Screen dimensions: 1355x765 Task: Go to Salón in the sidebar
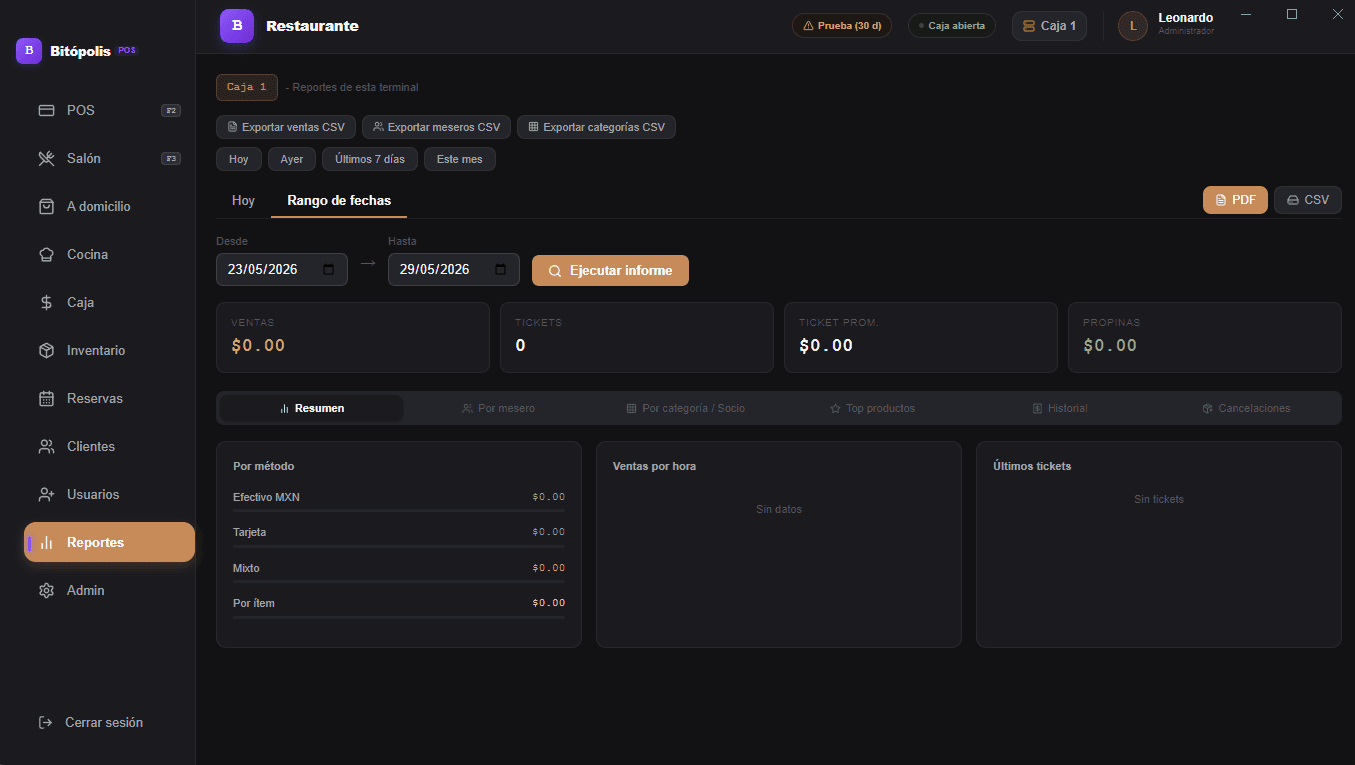[x=109, y=158]
